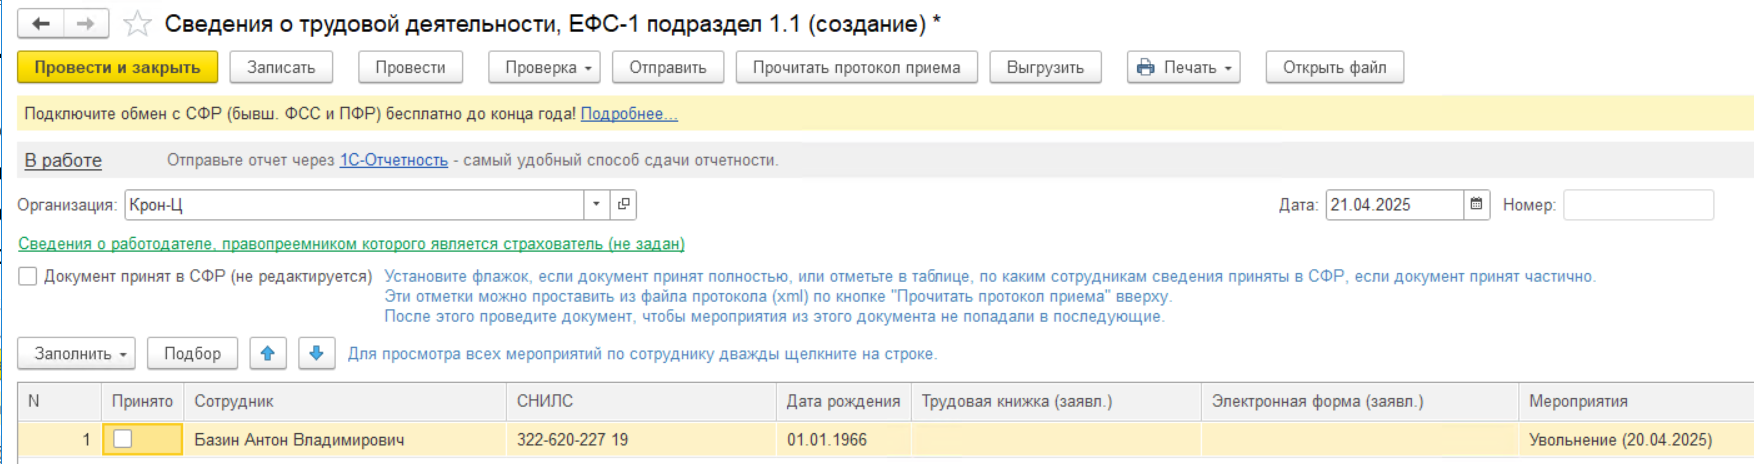The image size is (1754, 464).
Task: Click the 'СНИЛС' column header
Action: [641, 401]
